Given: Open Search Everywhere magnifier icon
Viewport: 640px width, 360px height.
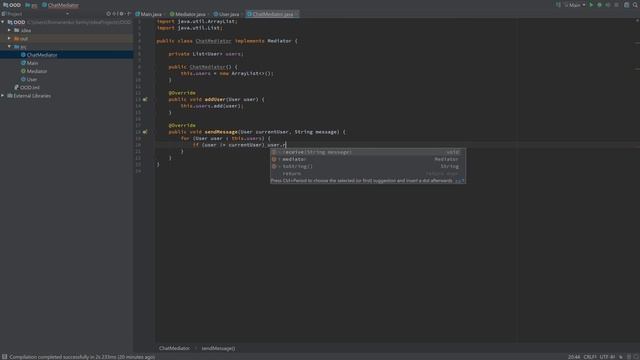Looking at the screenshot, I should click(635, 5).
